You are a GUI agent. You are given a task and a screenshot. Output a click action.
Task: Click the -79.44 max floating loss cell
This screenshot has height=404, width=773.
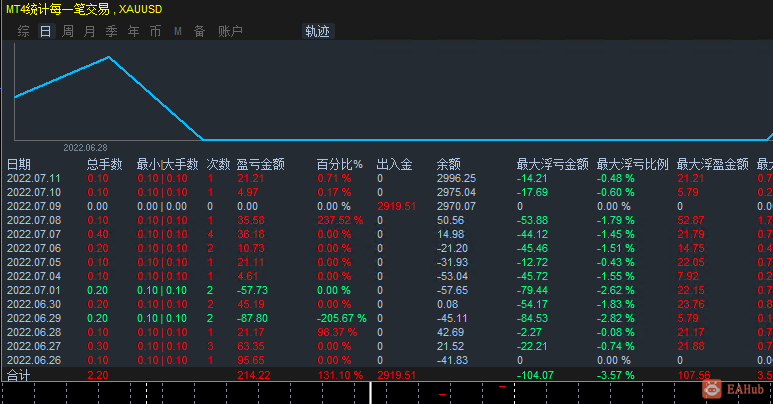(x=532, y=290)
